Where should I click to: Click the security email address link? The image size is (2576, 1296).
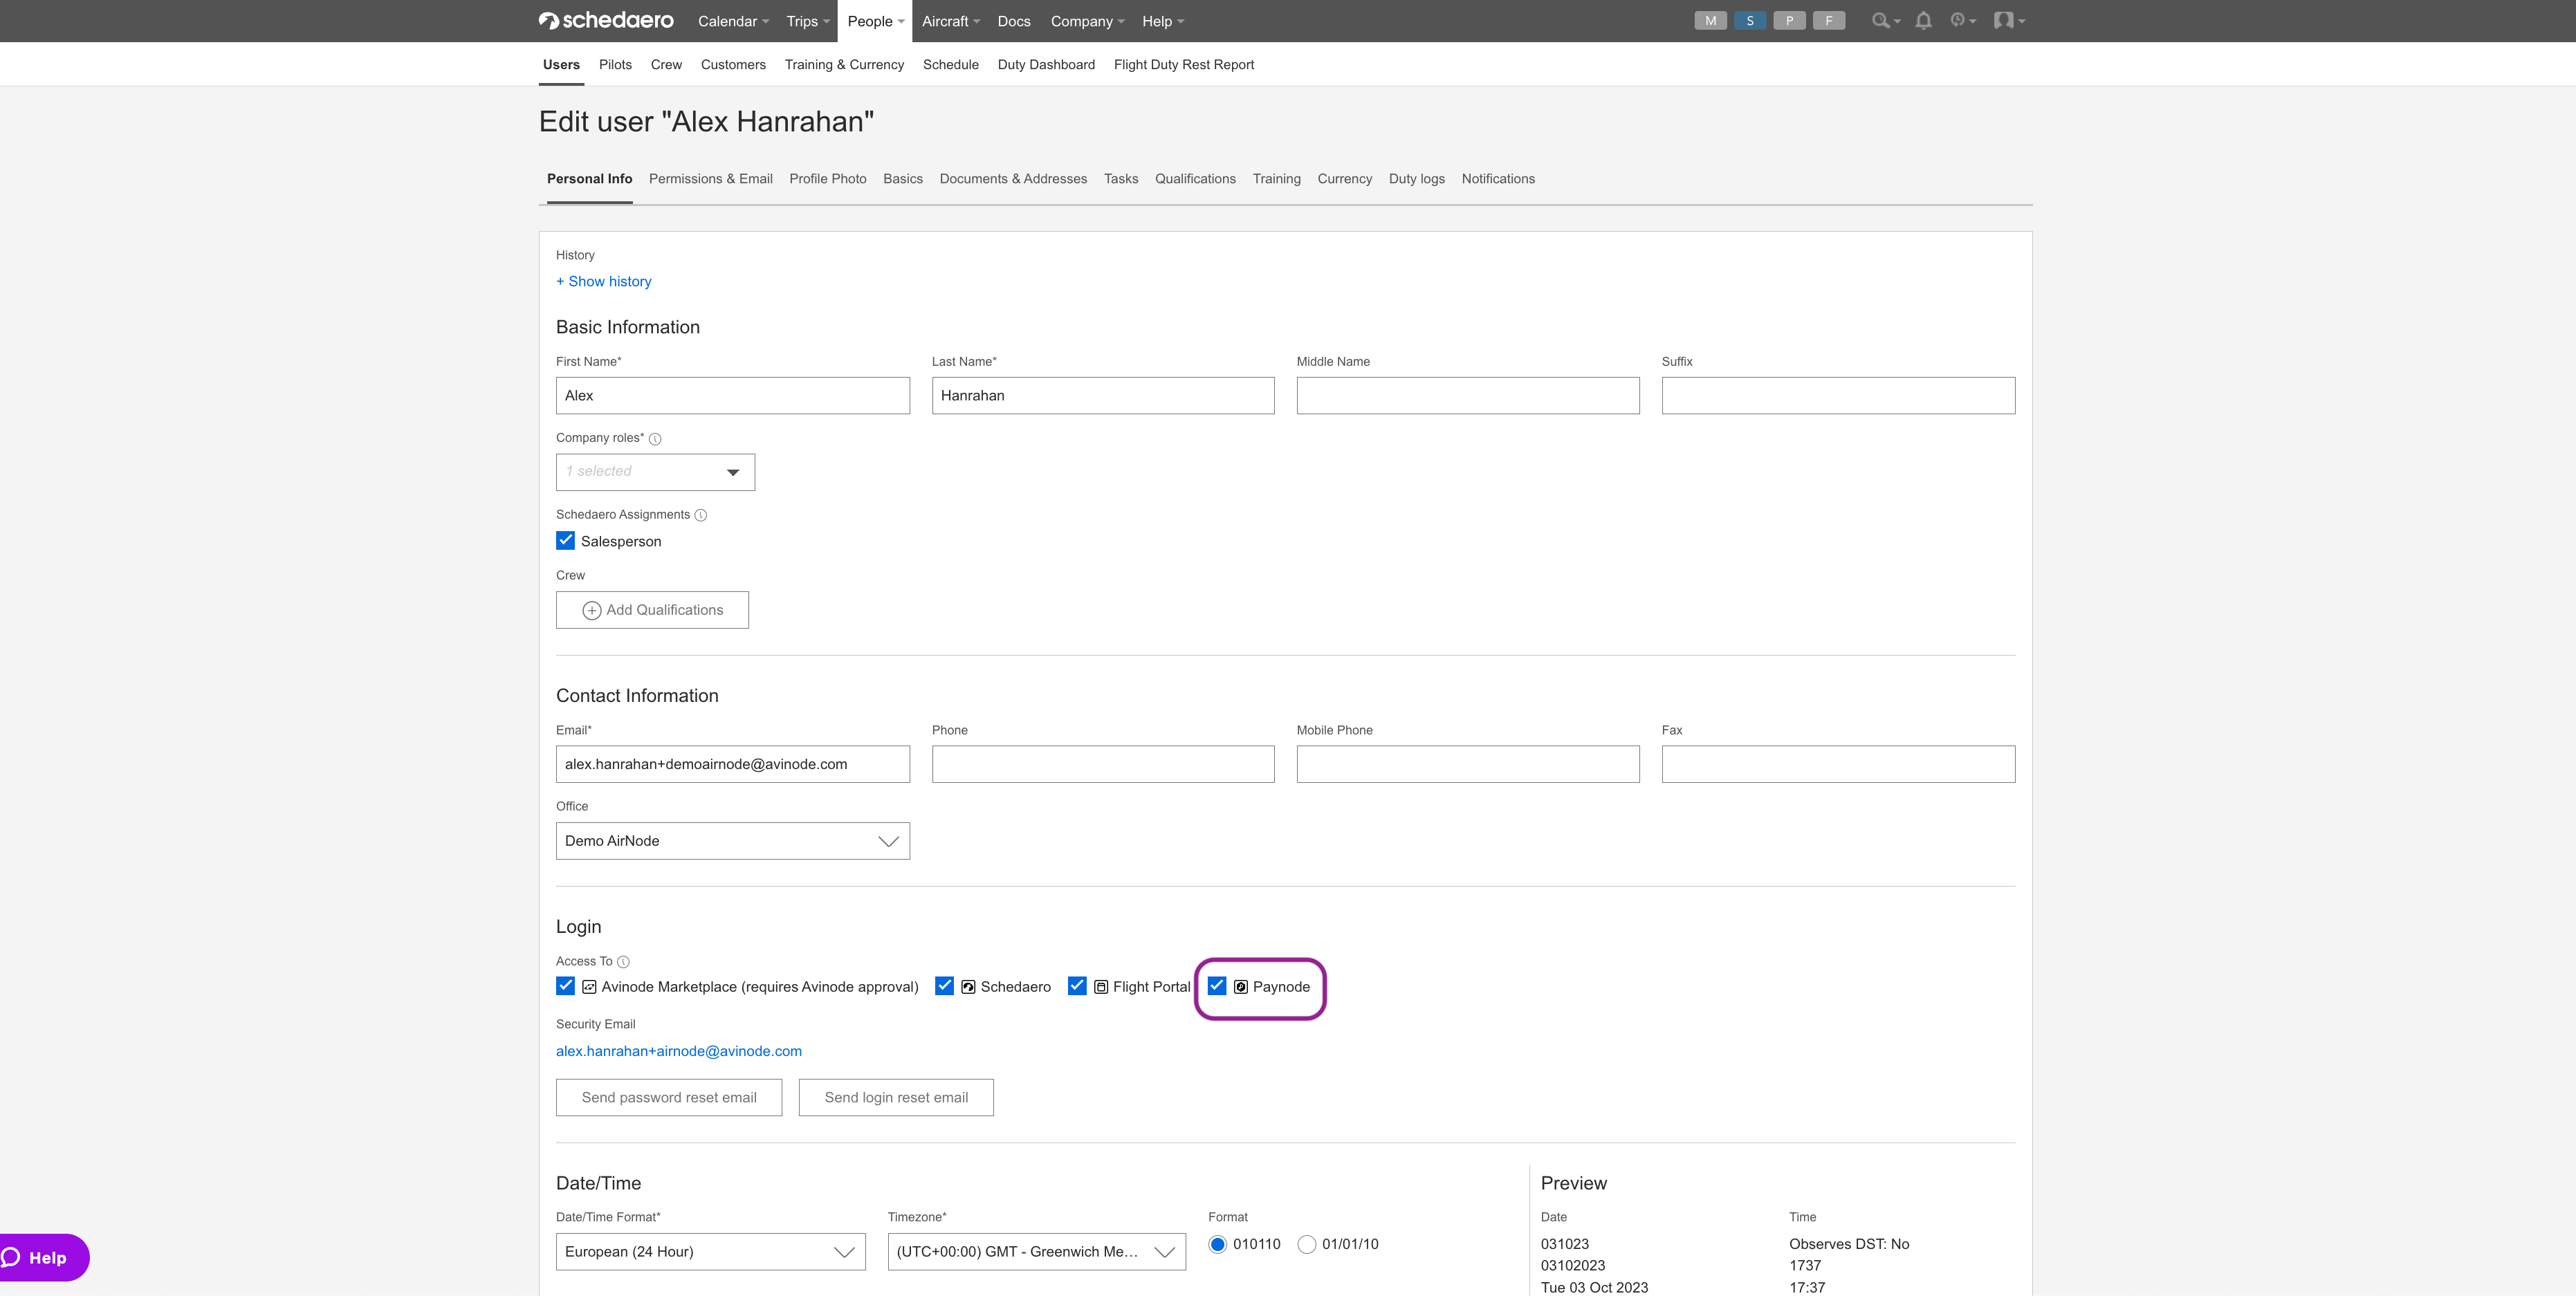(x=679, y=1052)
